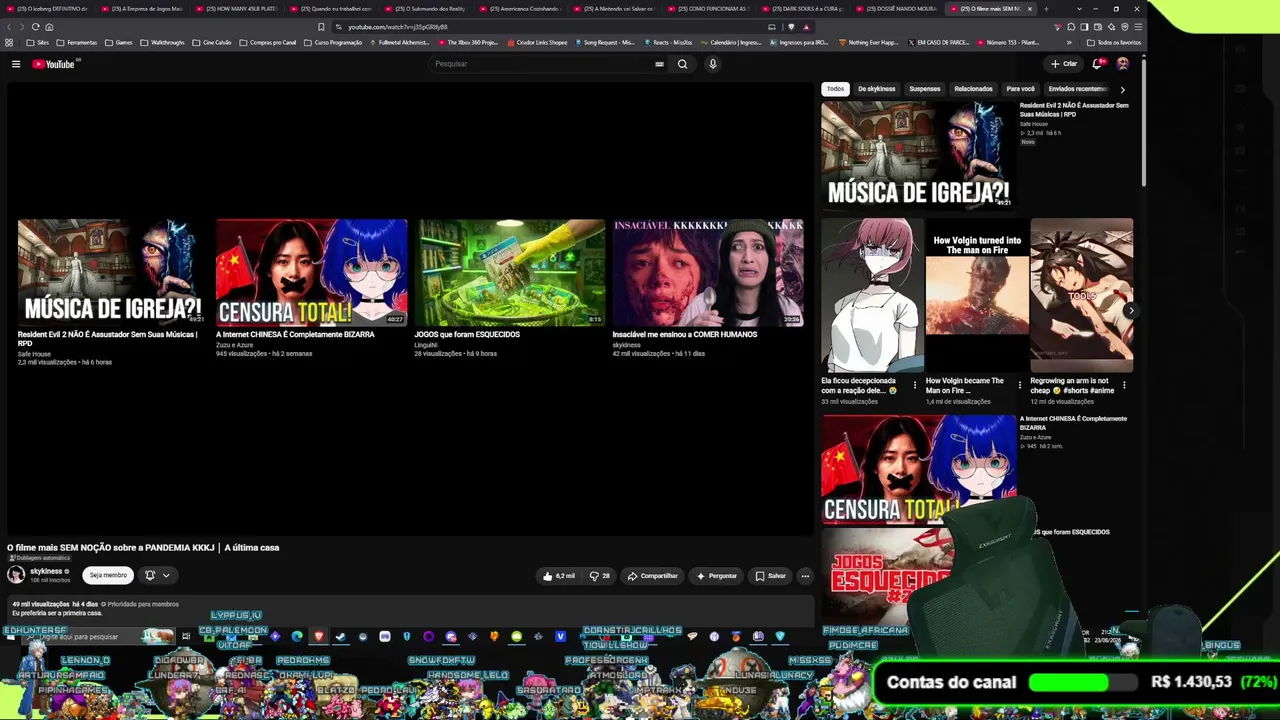Open the Task View taskbar icon

point(186,636)
